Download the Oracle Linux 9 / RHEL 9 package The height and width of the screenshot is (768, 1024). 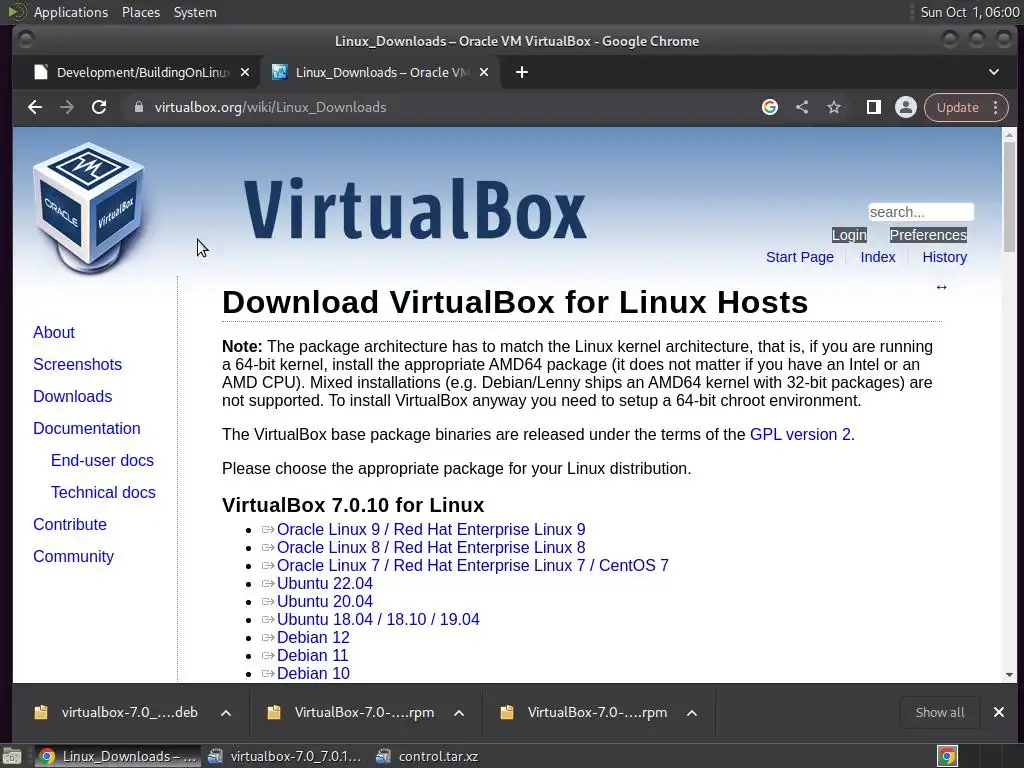point(431,530)
